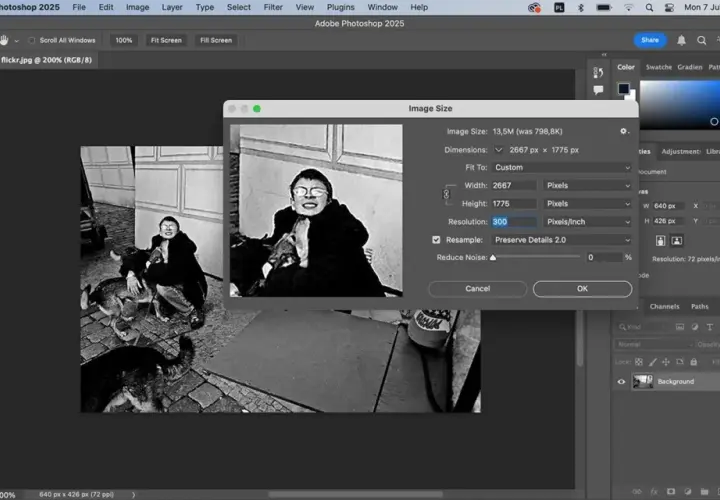Switch to the Adjustments tab

coord(681,152)
